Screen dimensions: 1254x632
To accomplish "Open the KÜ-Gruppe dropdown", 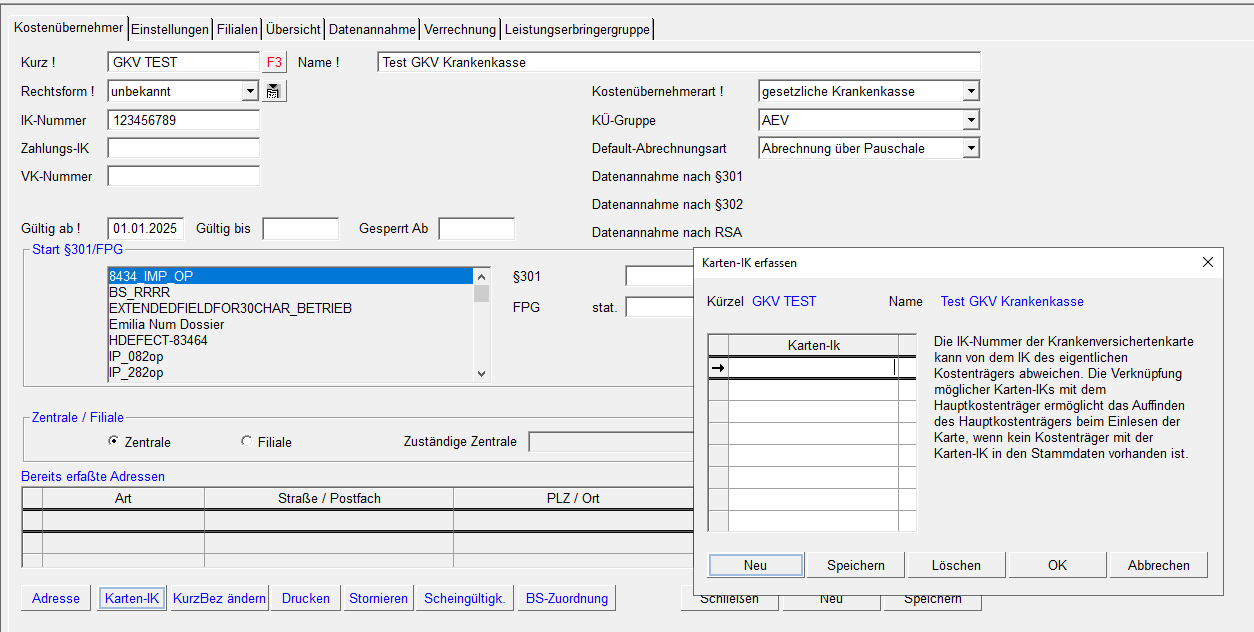I will click(x=970, y=120).
